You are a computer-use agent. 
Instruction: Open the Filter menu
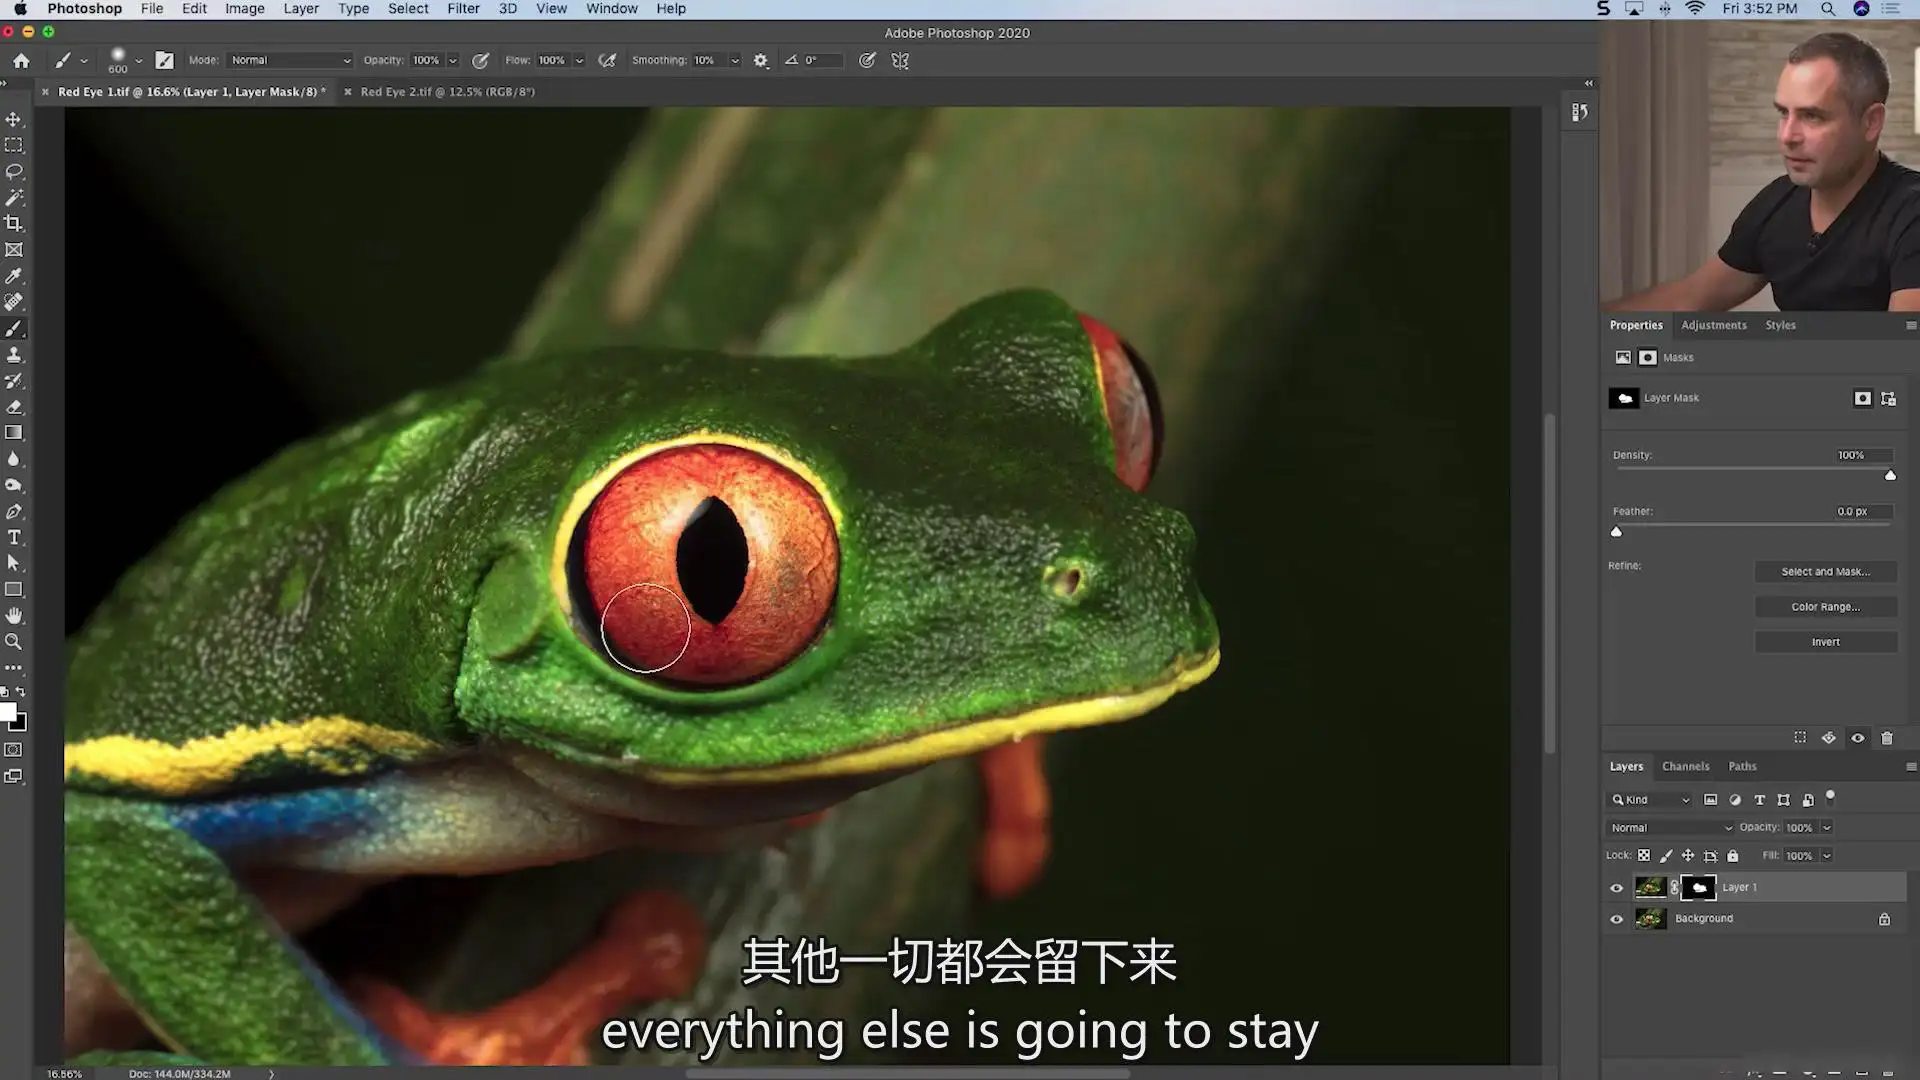463,9
